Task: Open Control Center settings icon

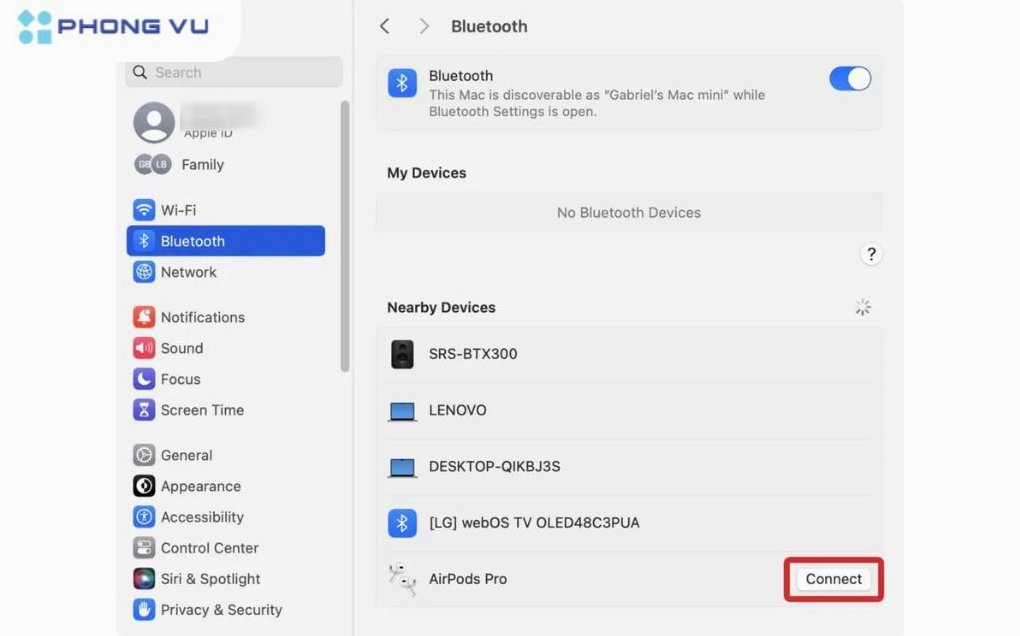Action: tap(145, 547)
